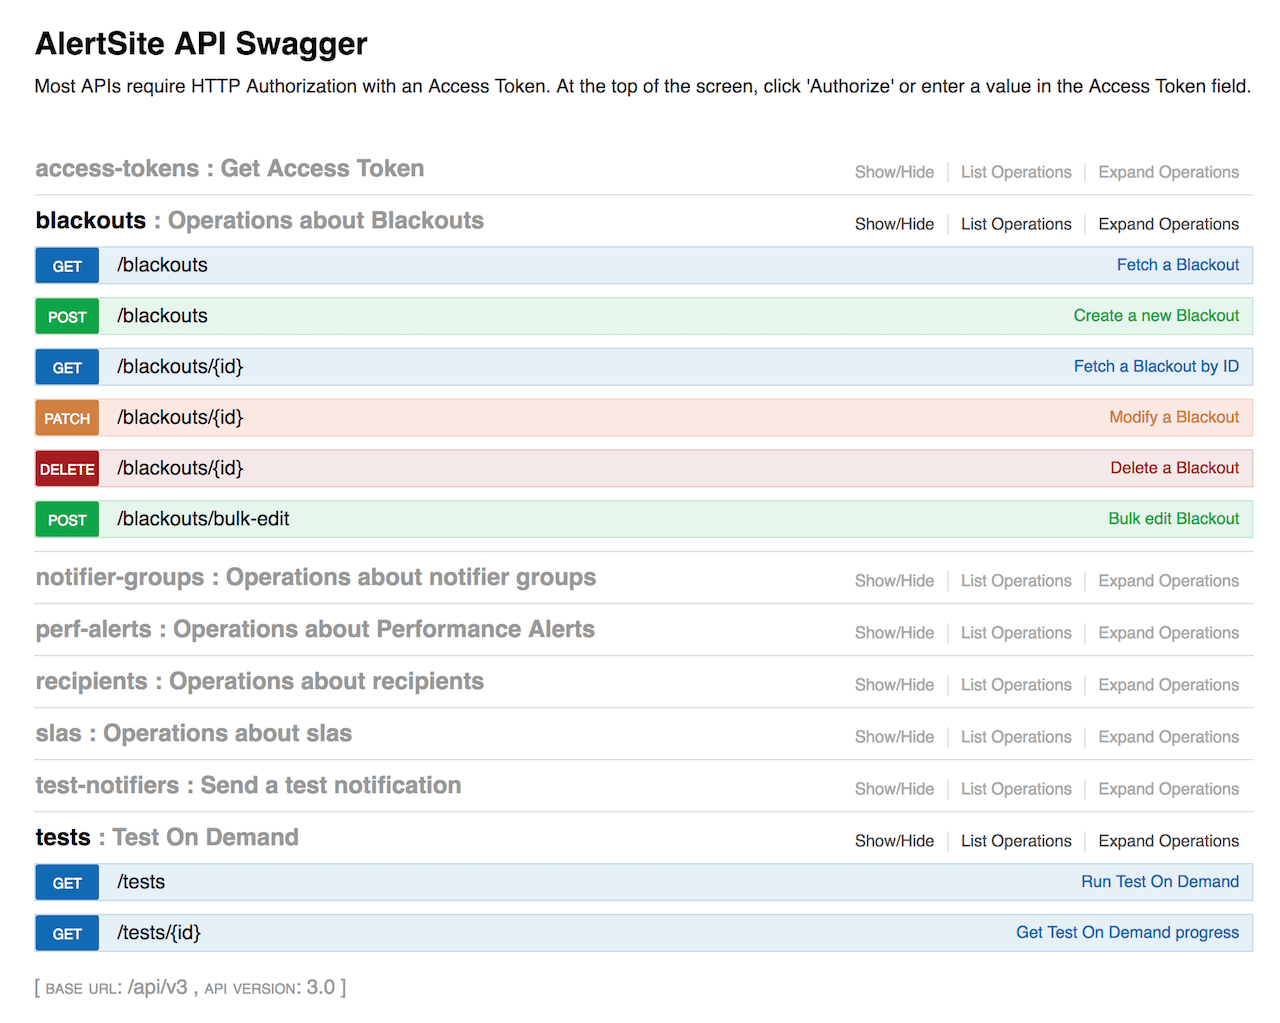This screenshot has height=1023, width=1280.
Task: List Operations for test-notifiers section
Action: tap(1016, 789)
